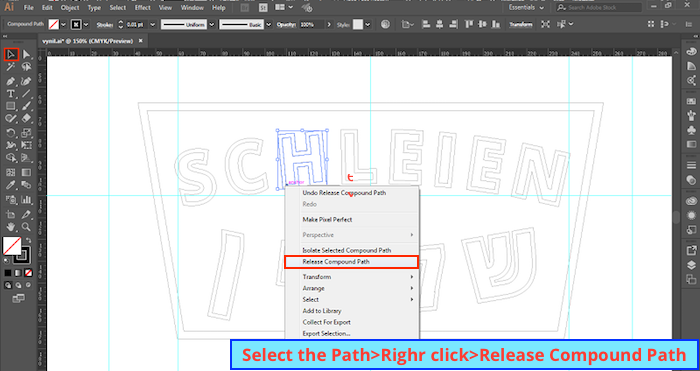The height and width of the screenshot is (371, 700).
Task: Select the Eraser tool
Action: (x=26, y=118)
